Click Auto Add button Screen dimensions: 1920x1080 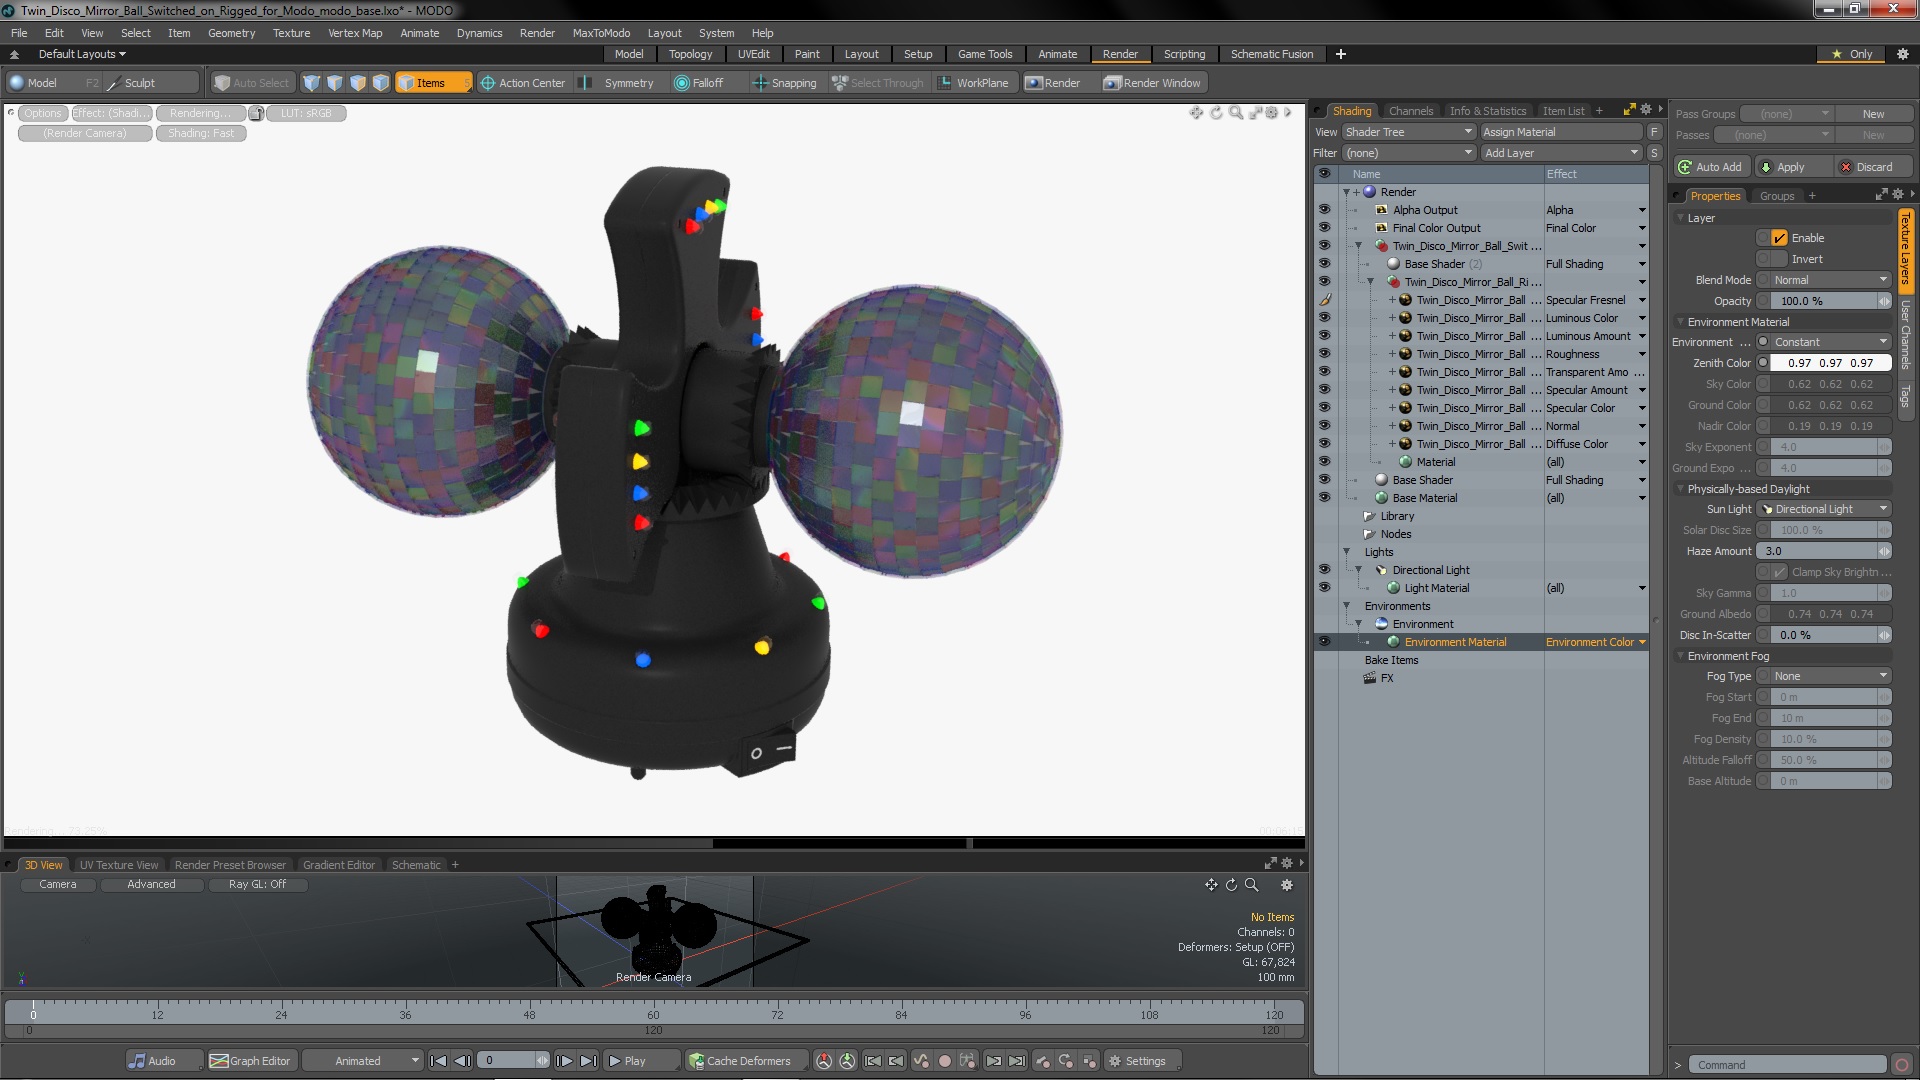tap(1710, 167)
